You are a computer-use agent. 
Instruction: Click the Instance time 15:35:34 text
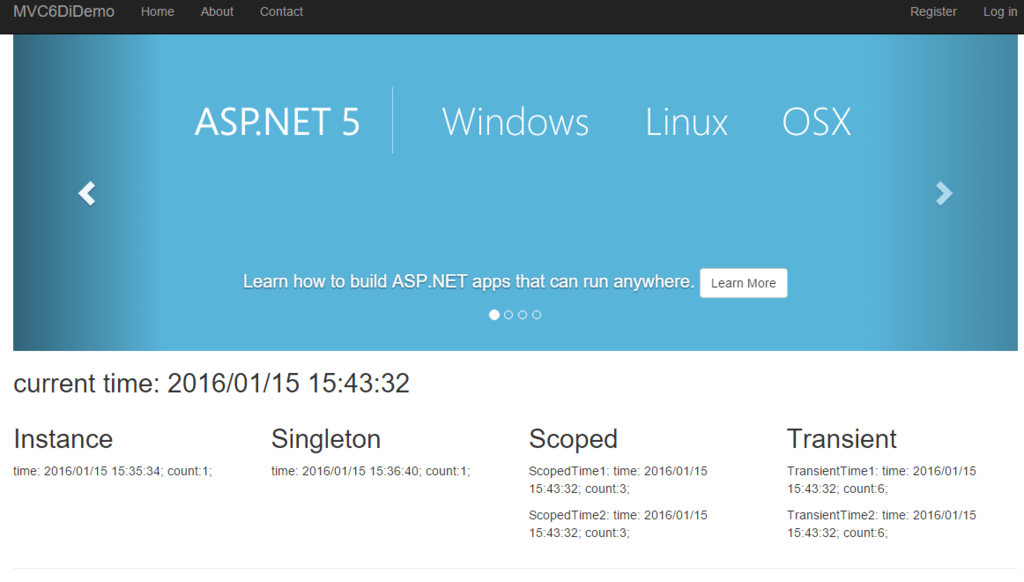112,471
